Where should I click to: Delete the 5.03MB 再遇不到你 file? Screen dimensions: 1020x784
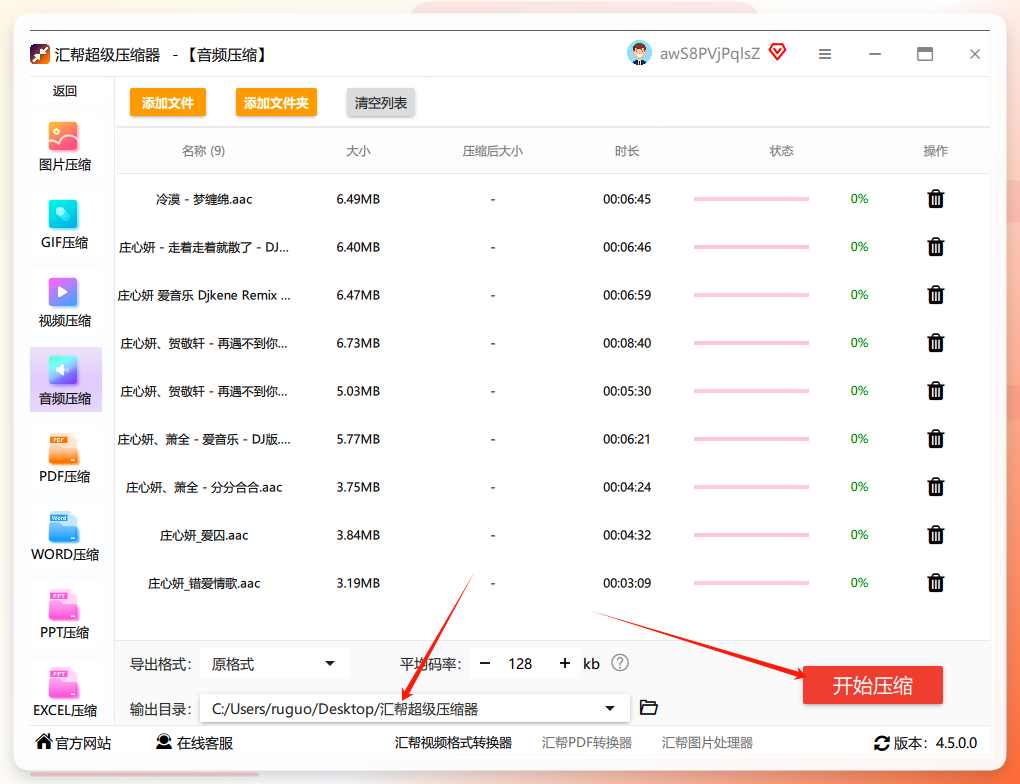(x=935, y=391)
